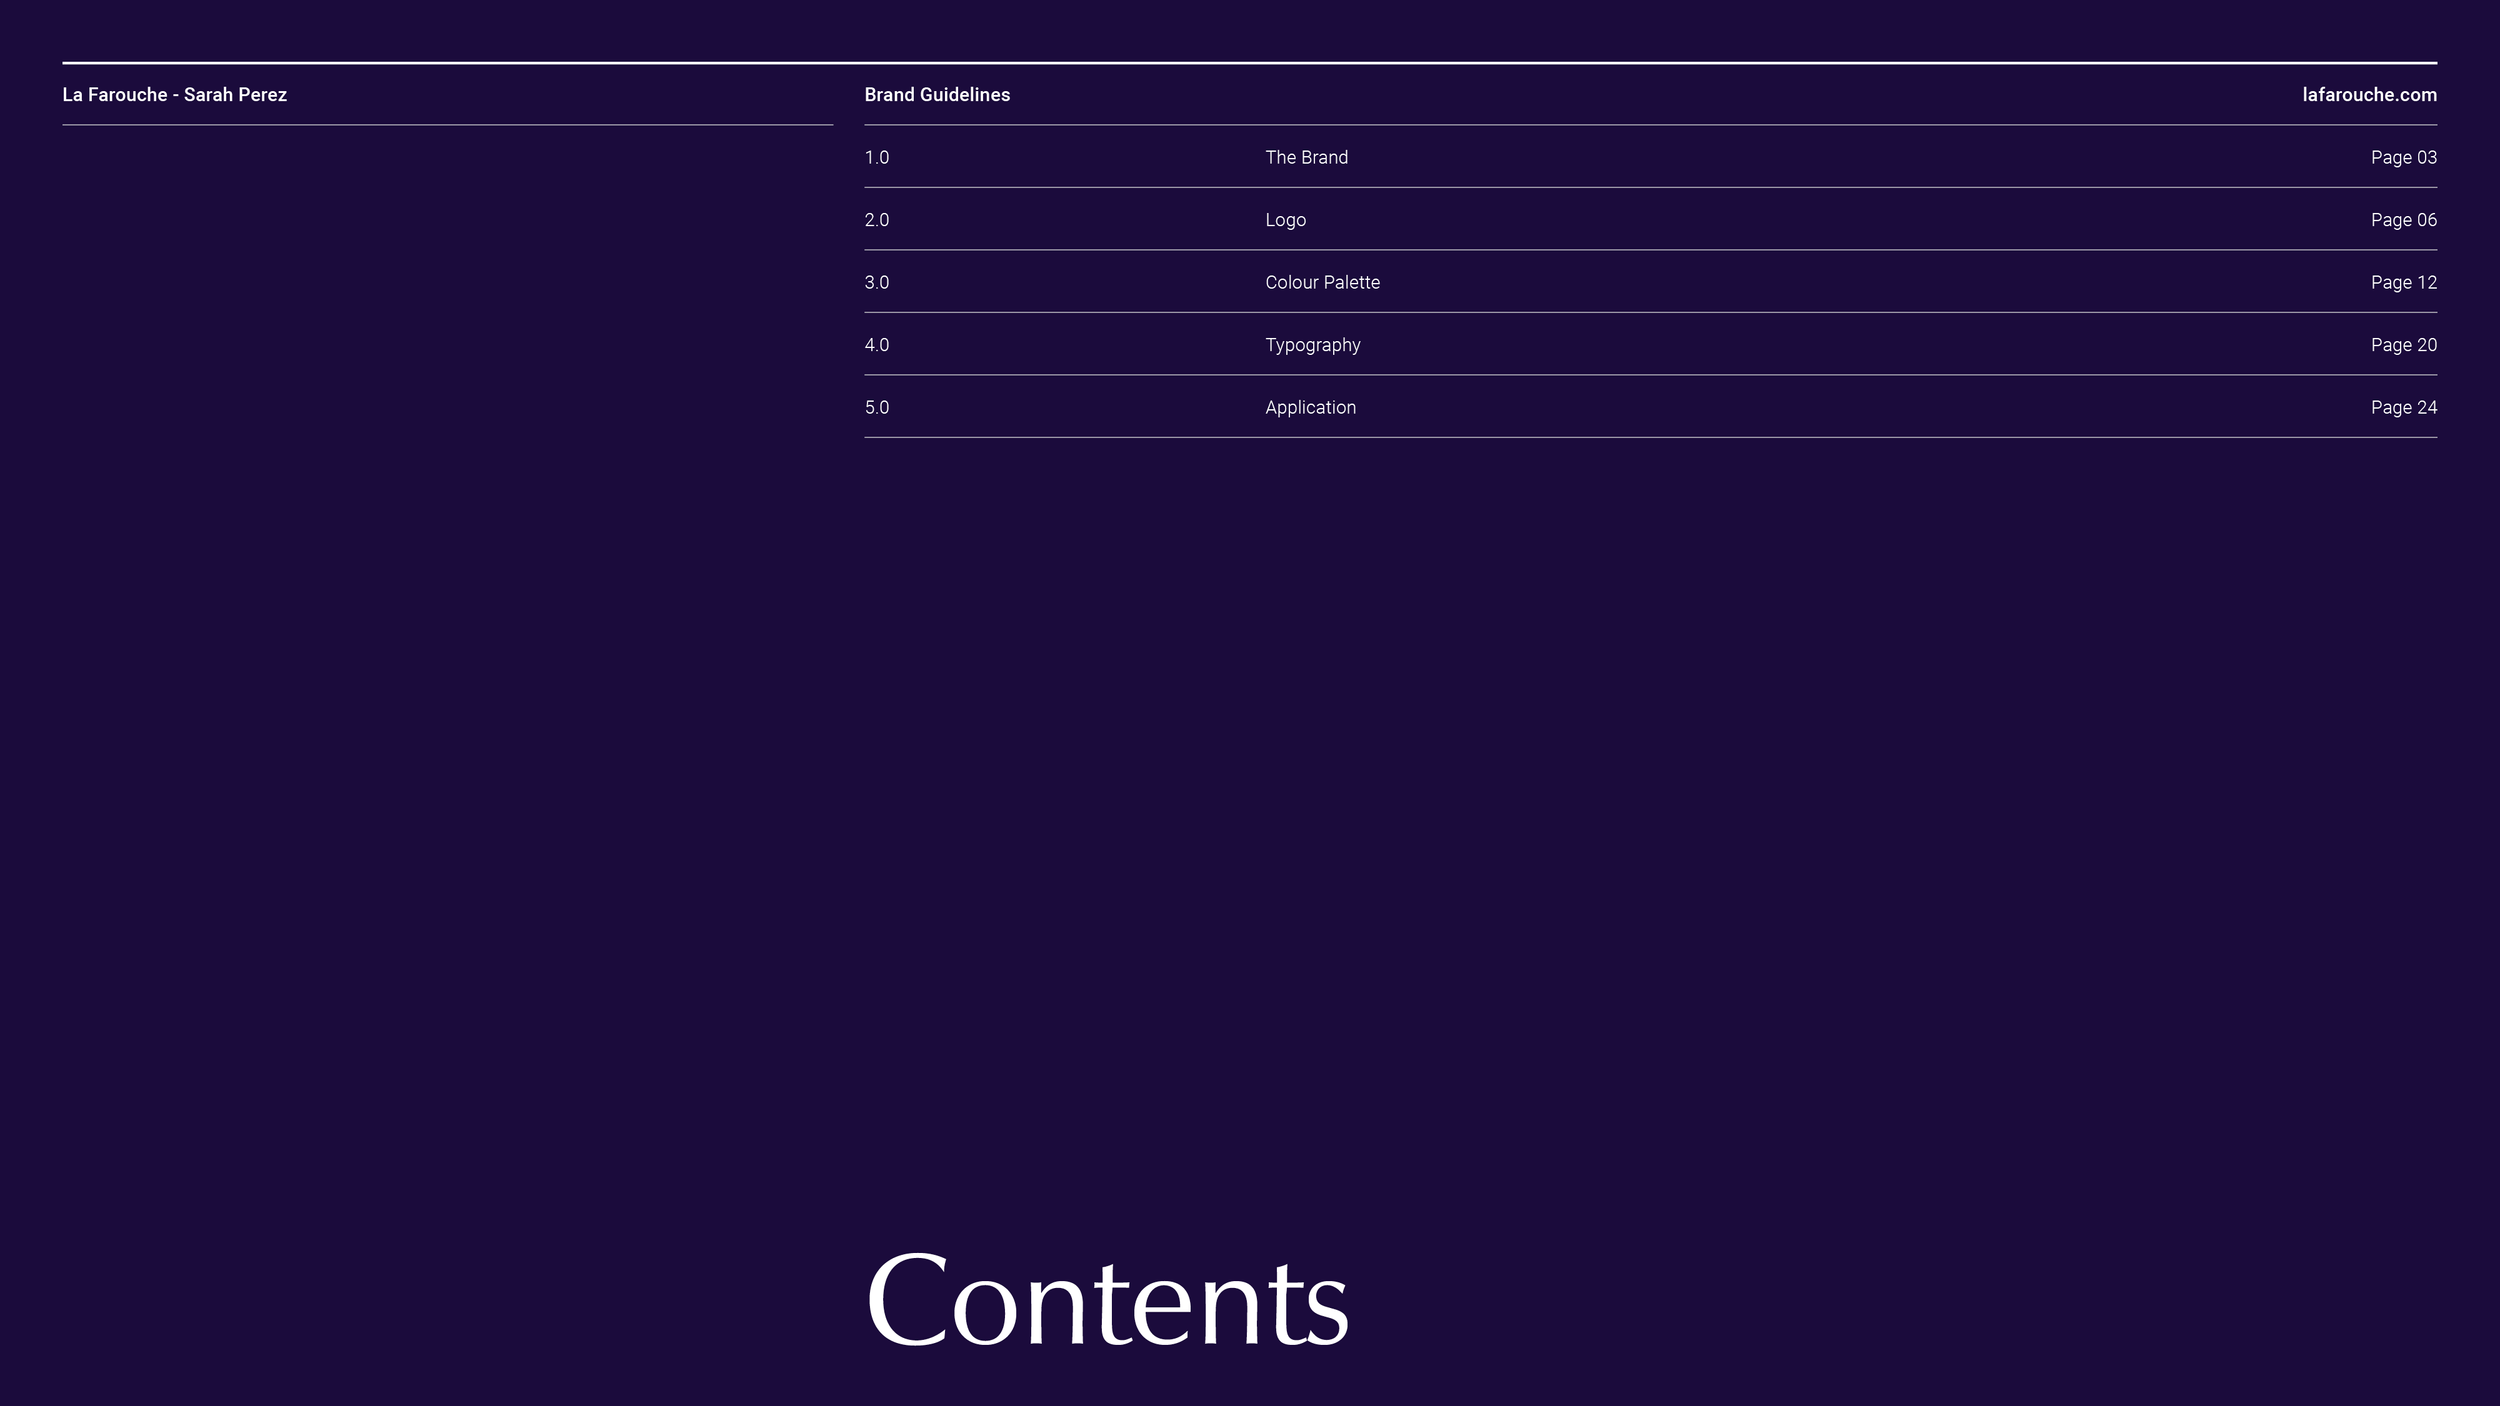The width and height of the screenshot is (2500, 1406).
Task: Click section number 4.0
Action: click(x=876, y=345)
